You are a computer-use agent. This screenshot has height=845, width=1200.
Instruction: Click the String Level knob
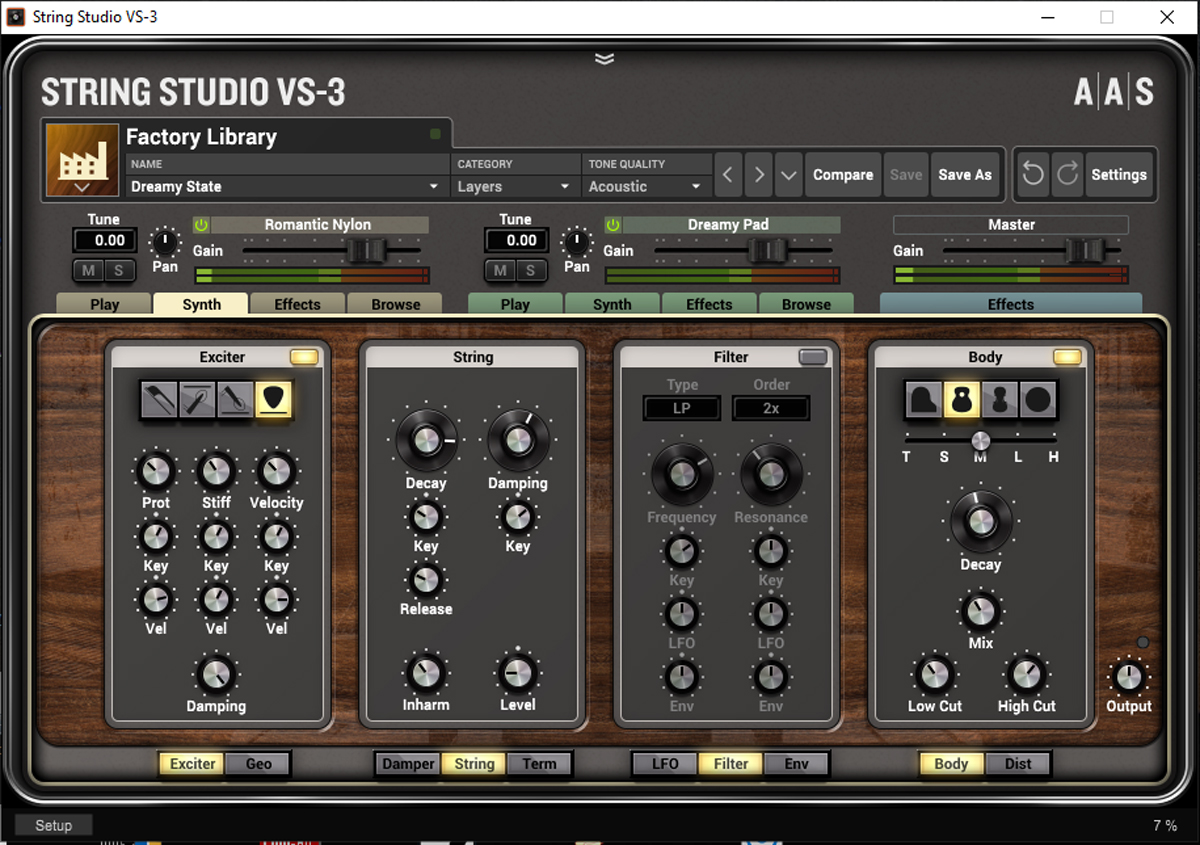(517, 673)
